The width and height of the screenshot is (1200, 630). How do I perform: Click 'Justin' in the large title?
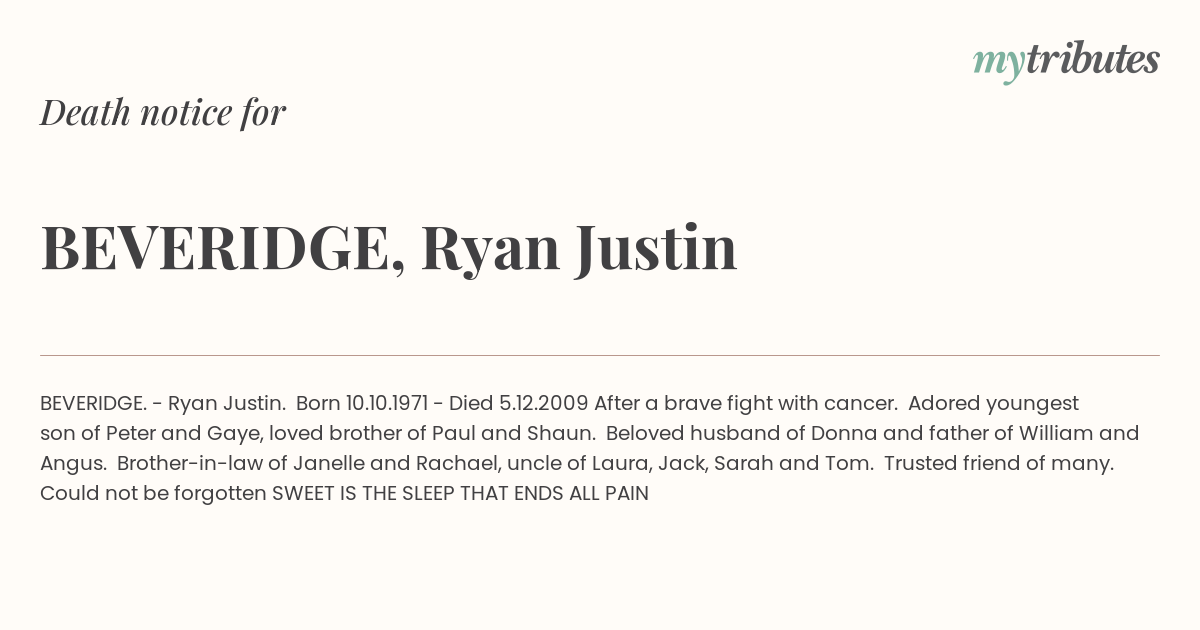coord(656,248)
